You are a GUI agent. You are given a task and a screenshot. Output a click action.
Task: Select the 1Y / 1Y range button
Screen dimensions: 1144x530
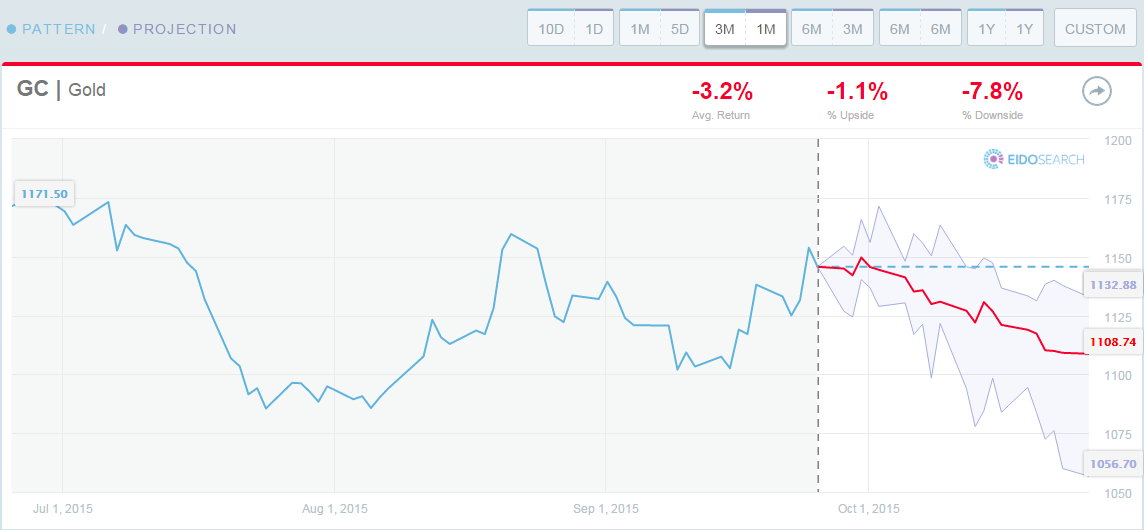pos(1005,29)
